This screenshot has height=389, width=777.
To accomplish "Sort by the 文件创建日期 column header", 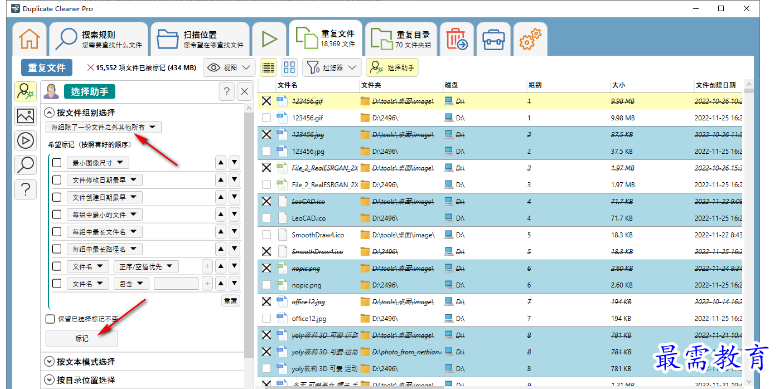I will (716, 85).
